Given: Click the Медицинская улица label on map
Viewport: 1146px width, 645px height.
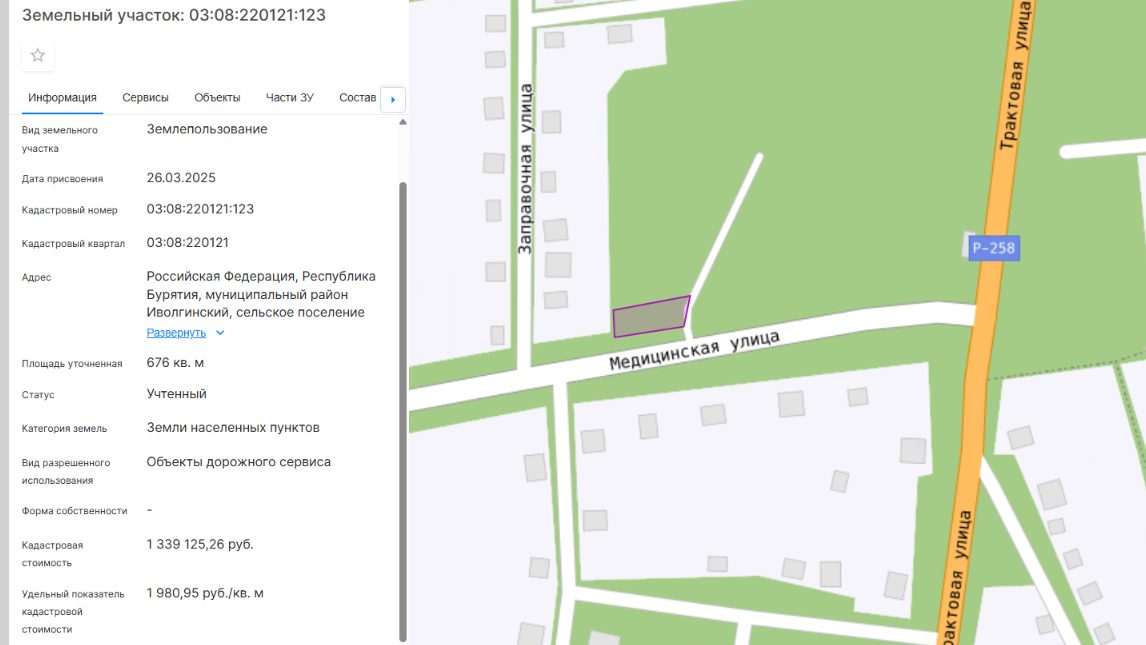Looking at the screenshot, I should (x=694, y=351).
